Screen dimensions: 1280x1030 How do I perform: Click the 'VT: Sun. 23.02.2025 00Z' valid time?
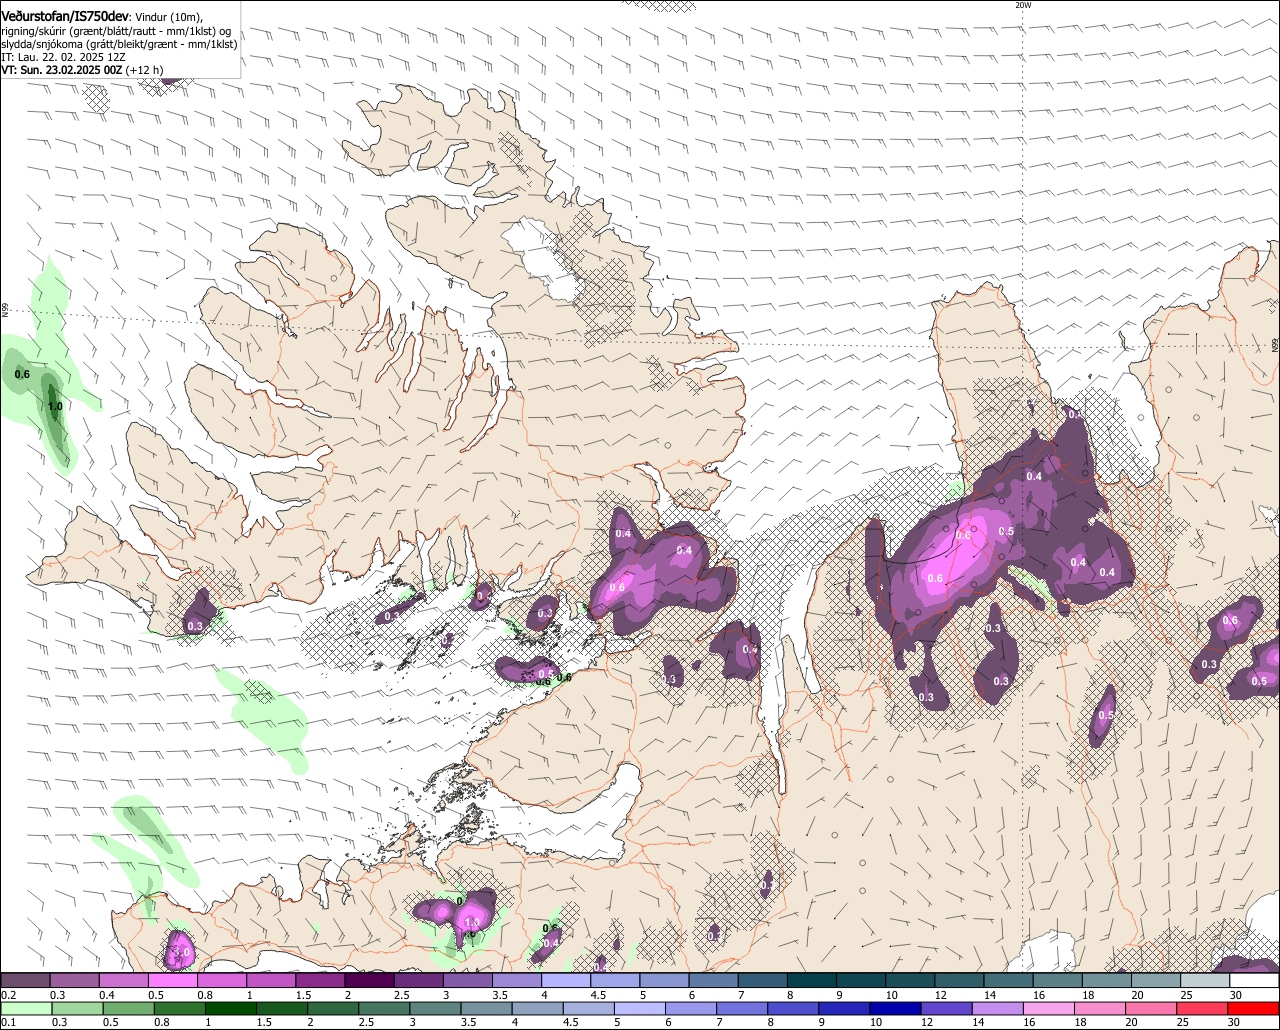[62, 70]
